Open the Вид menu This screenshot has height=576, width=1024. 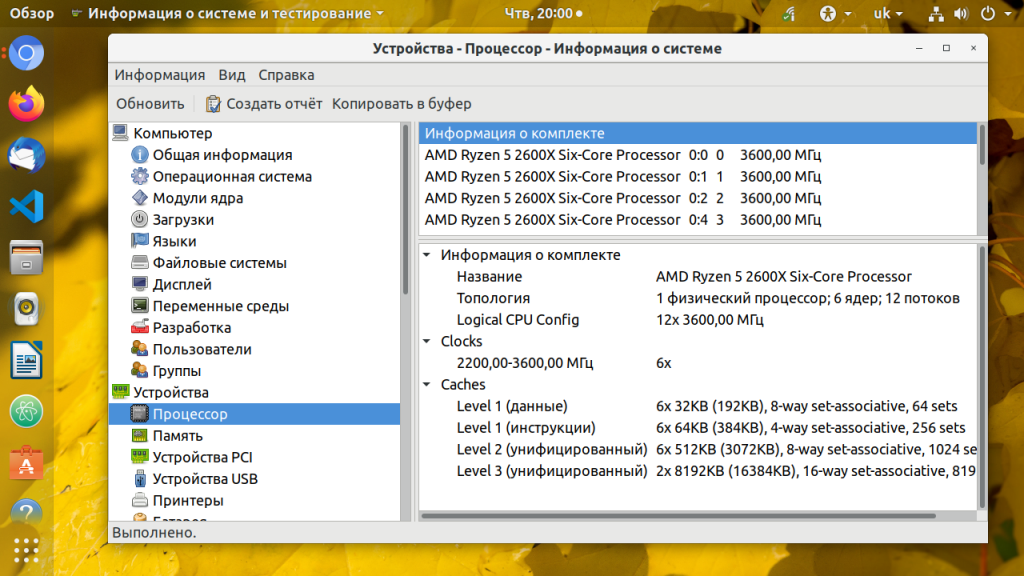click(231, 75)
